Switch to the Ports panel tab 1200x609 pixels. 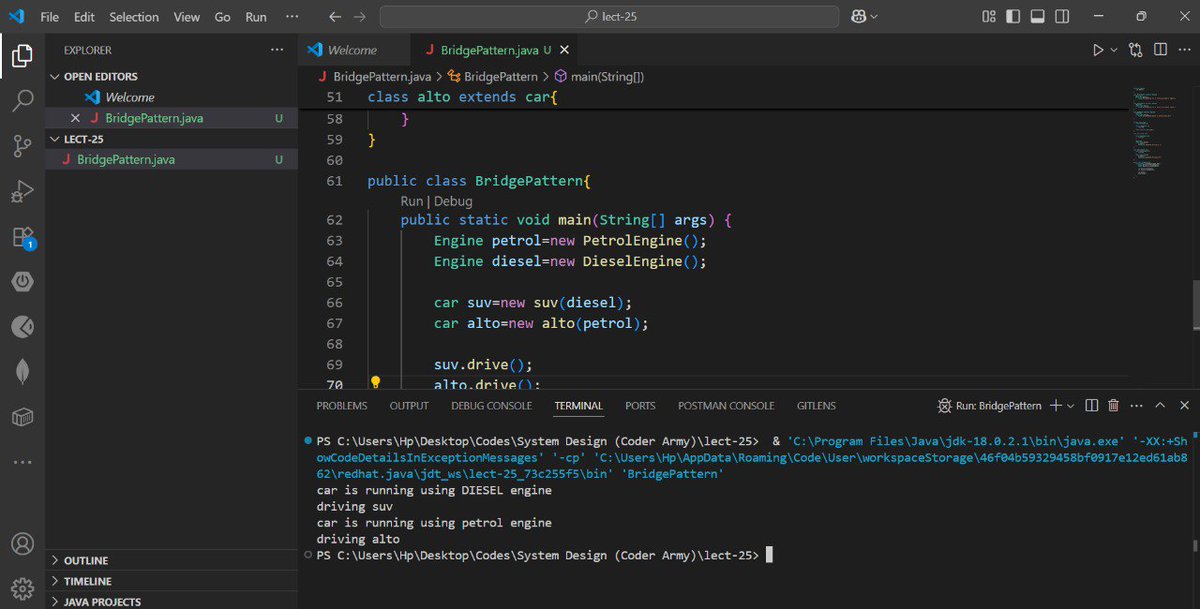(640, 406)
